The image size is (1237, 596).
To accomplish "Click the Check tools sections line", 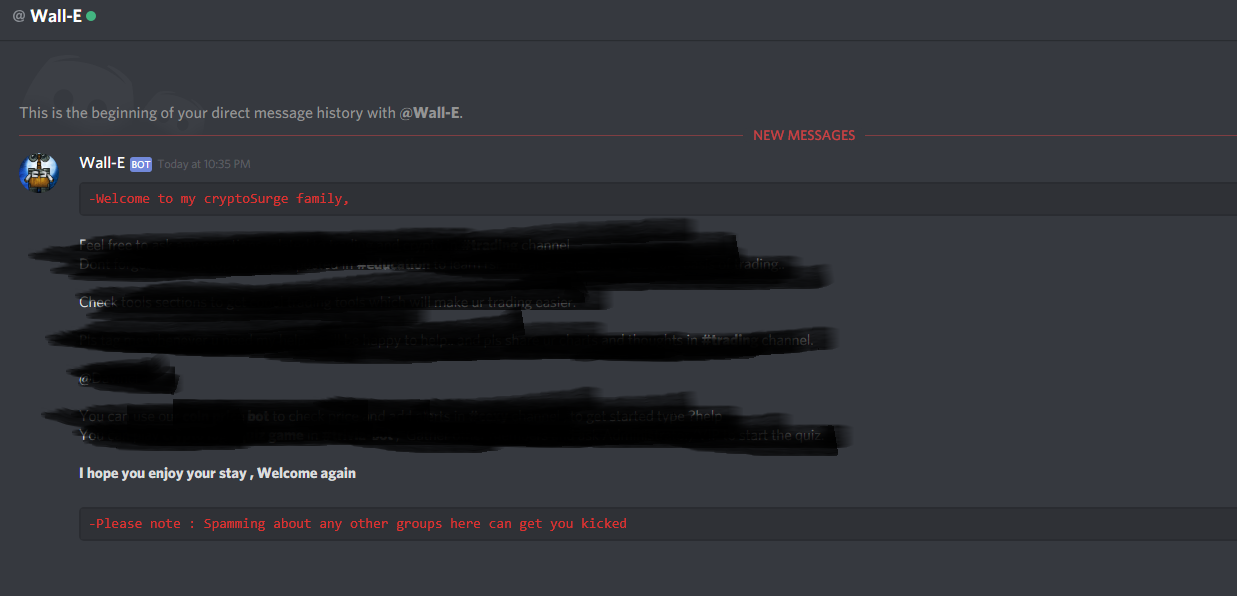I will click(x=330, y=302).
